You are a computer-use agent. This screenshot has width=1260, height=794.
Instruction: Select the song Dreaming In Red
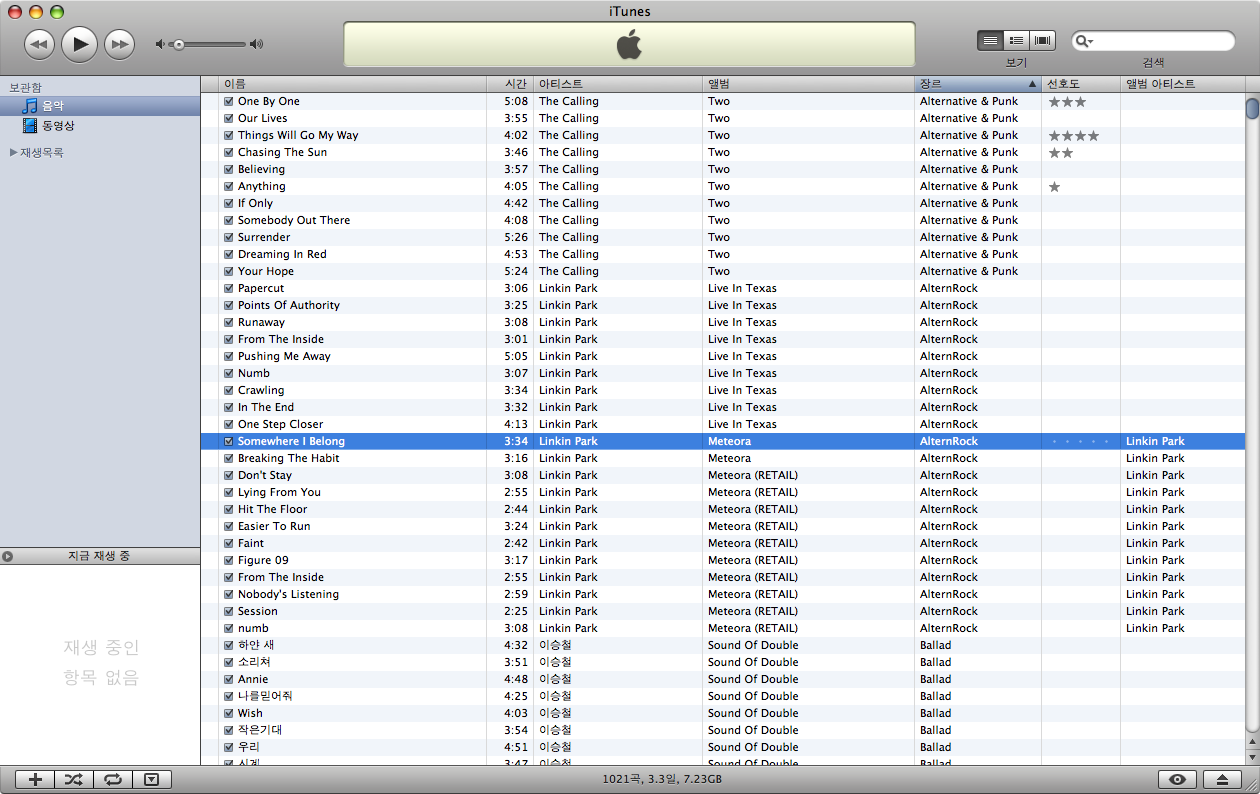pyautogui.click(x=282, y=254)
